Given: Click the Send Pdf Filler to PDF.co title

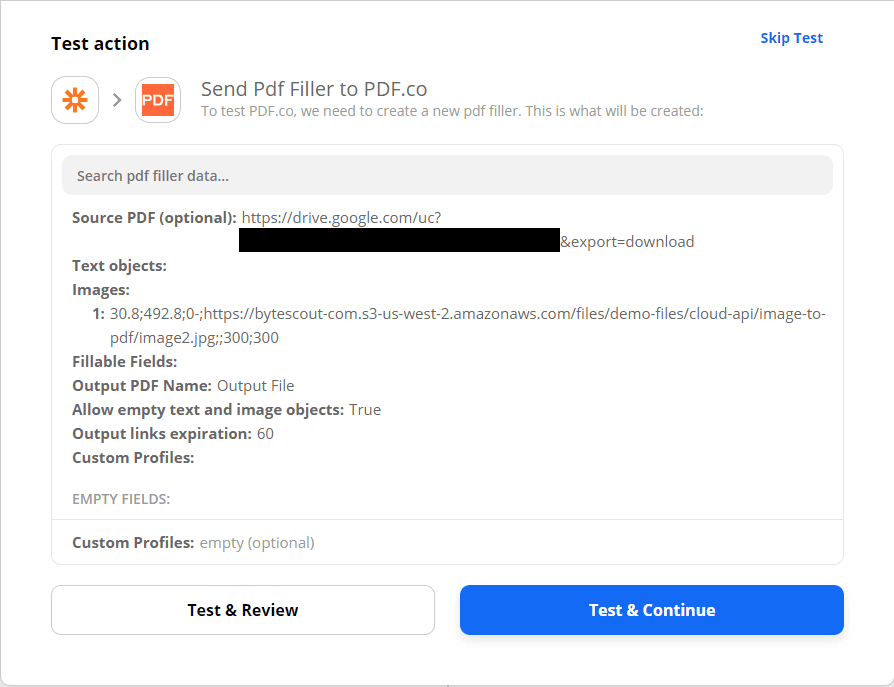Looking at the screenshot, I should point(314,89).
